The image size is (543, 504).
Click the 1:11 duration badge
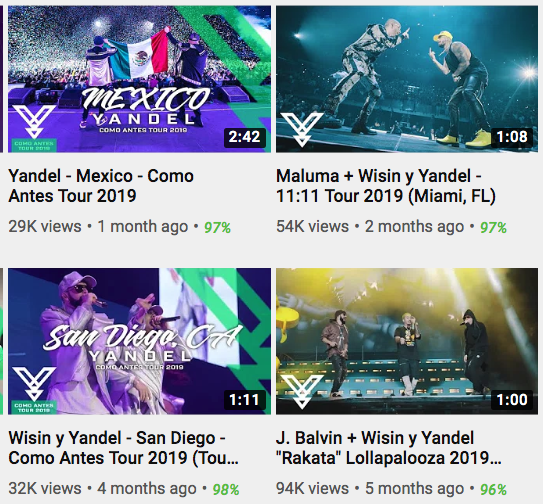coord(244,400)
